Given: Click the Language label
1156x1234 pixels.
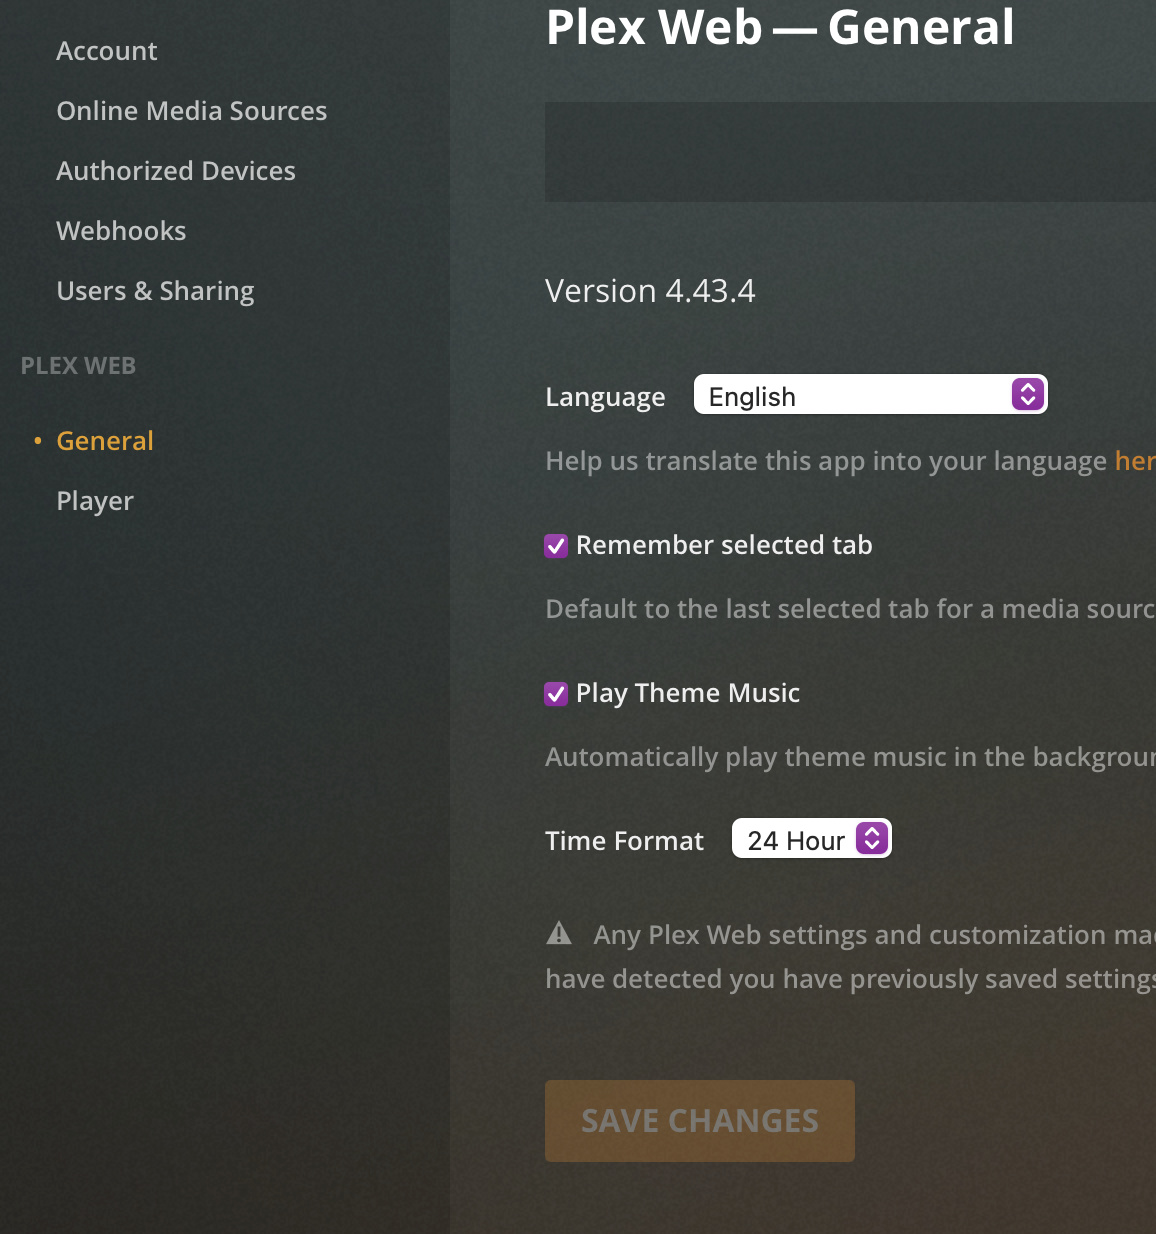Looking at the screenshot, I should click(x=605, y=397).
